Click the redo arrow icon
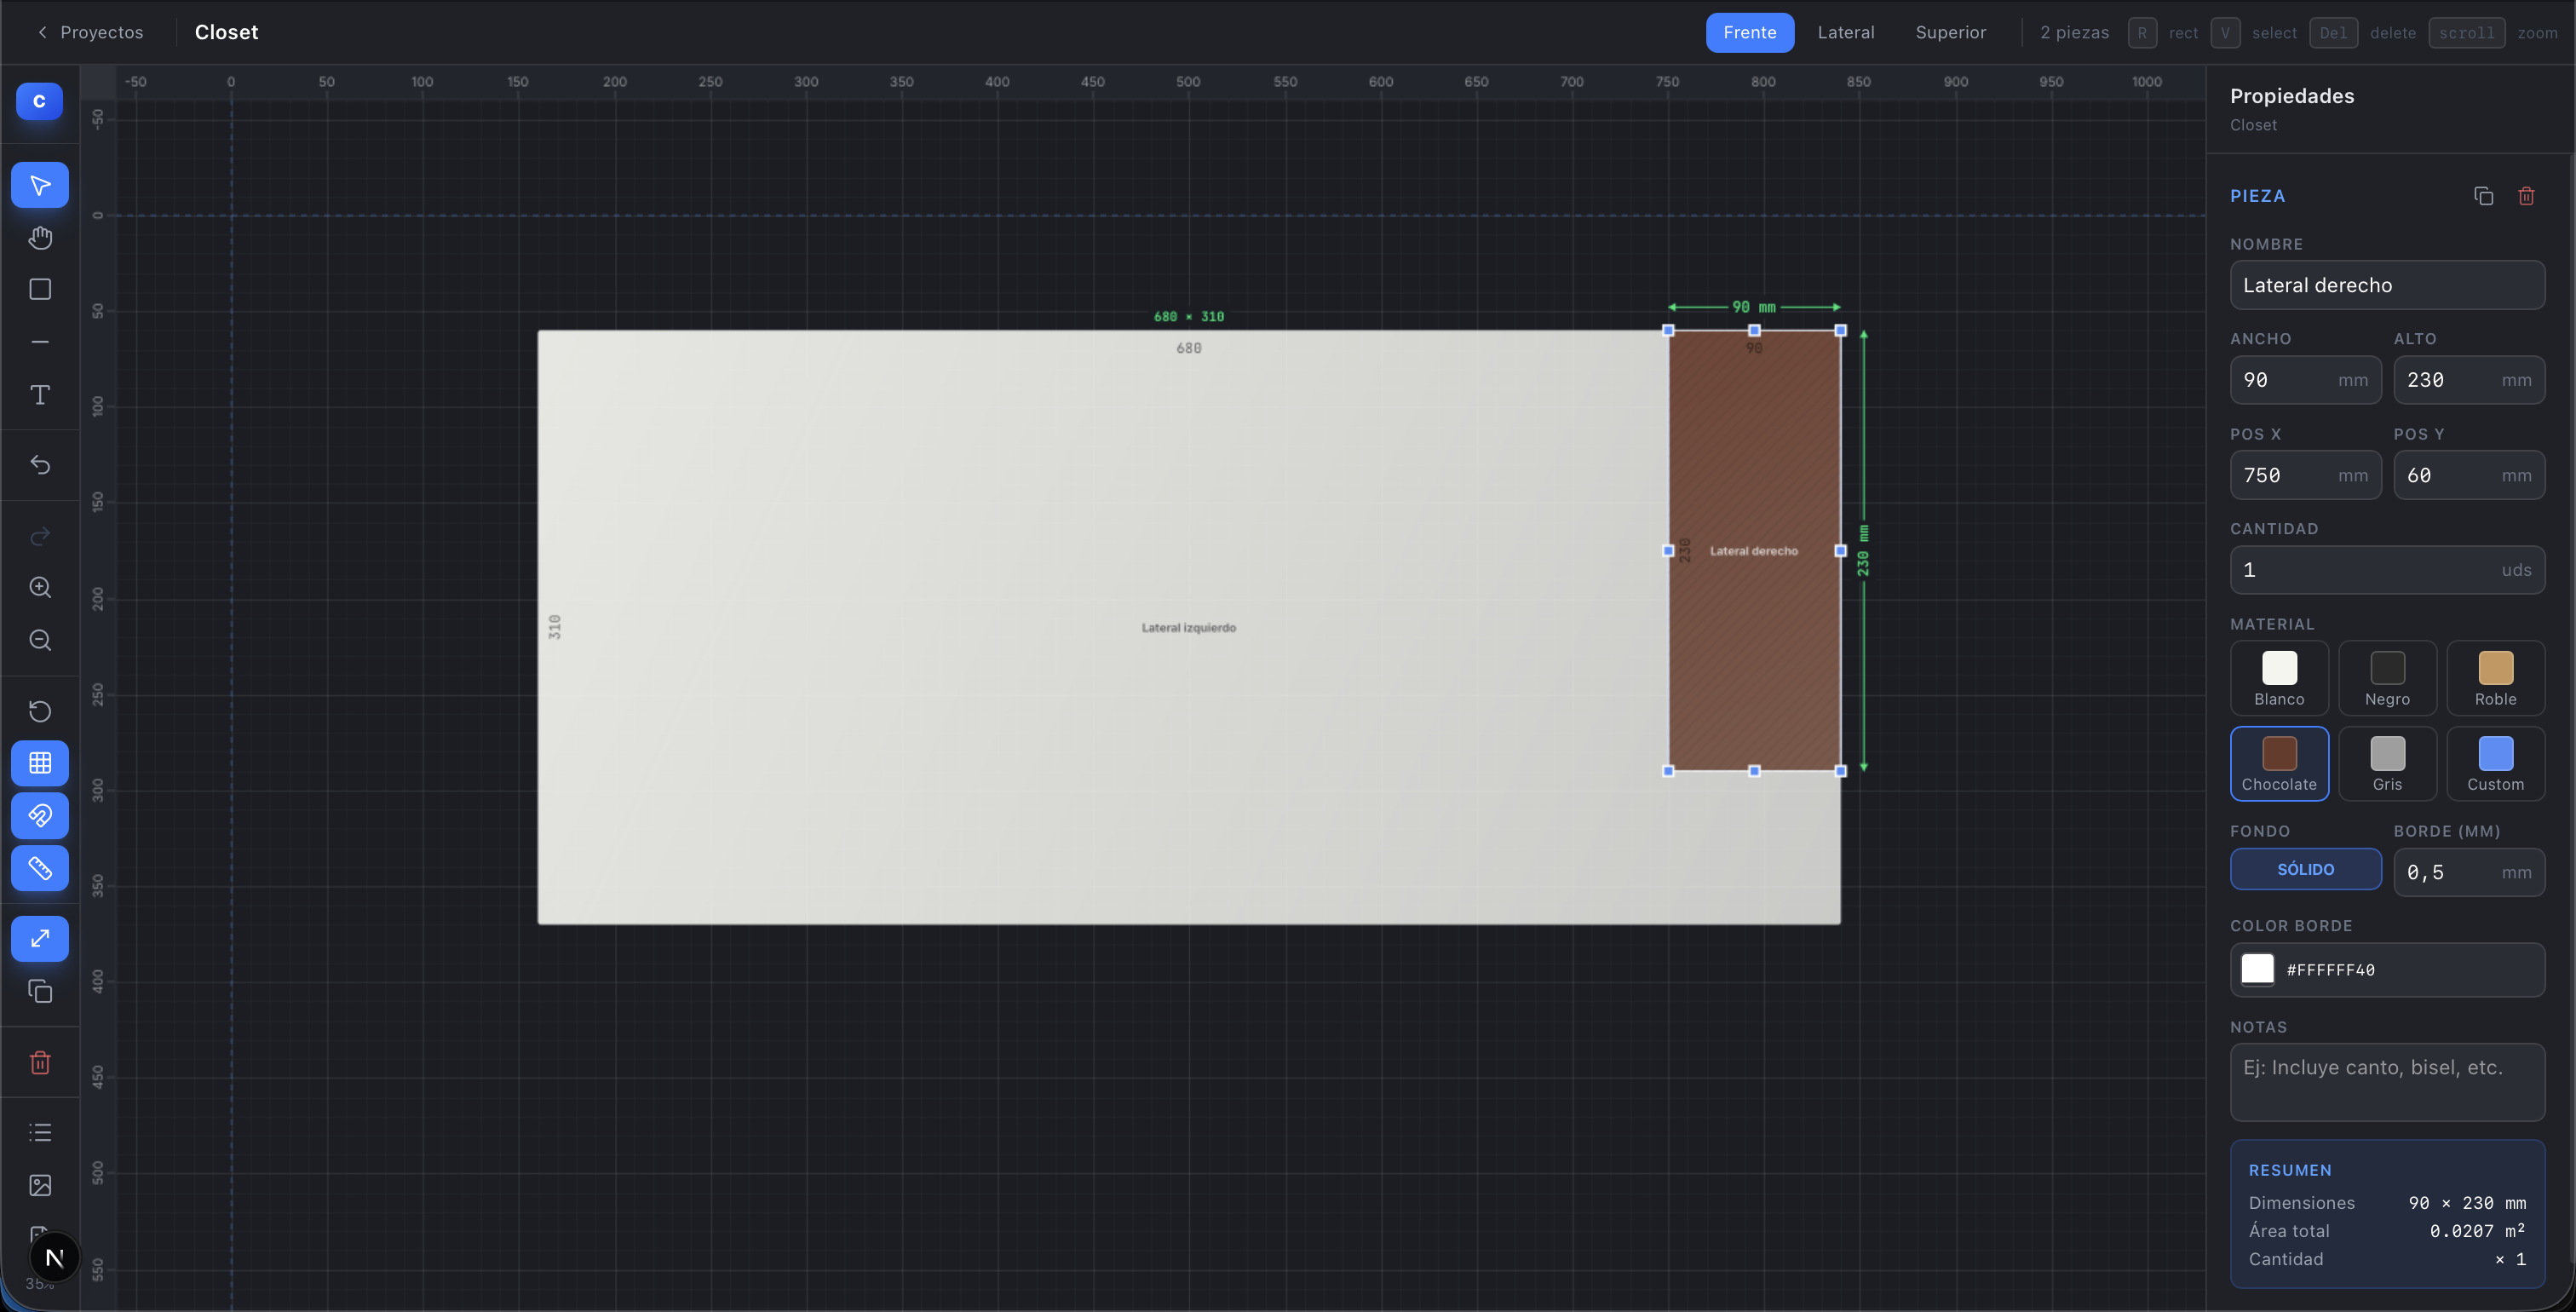 pyautogui.click(x=40, y=536)
